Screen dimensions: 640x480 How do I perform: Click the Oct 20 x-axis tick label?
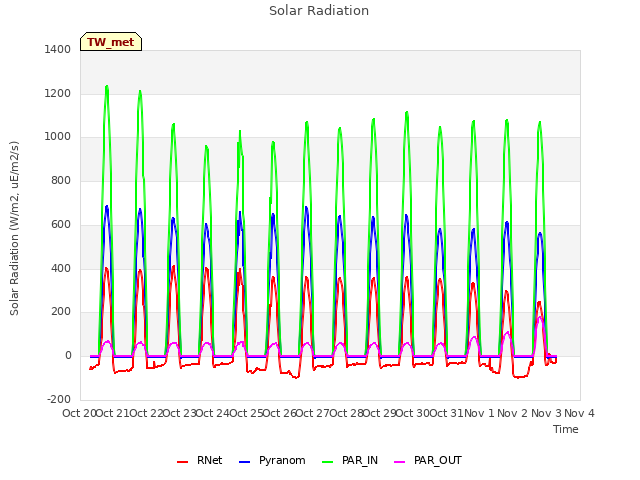point(79,413)
